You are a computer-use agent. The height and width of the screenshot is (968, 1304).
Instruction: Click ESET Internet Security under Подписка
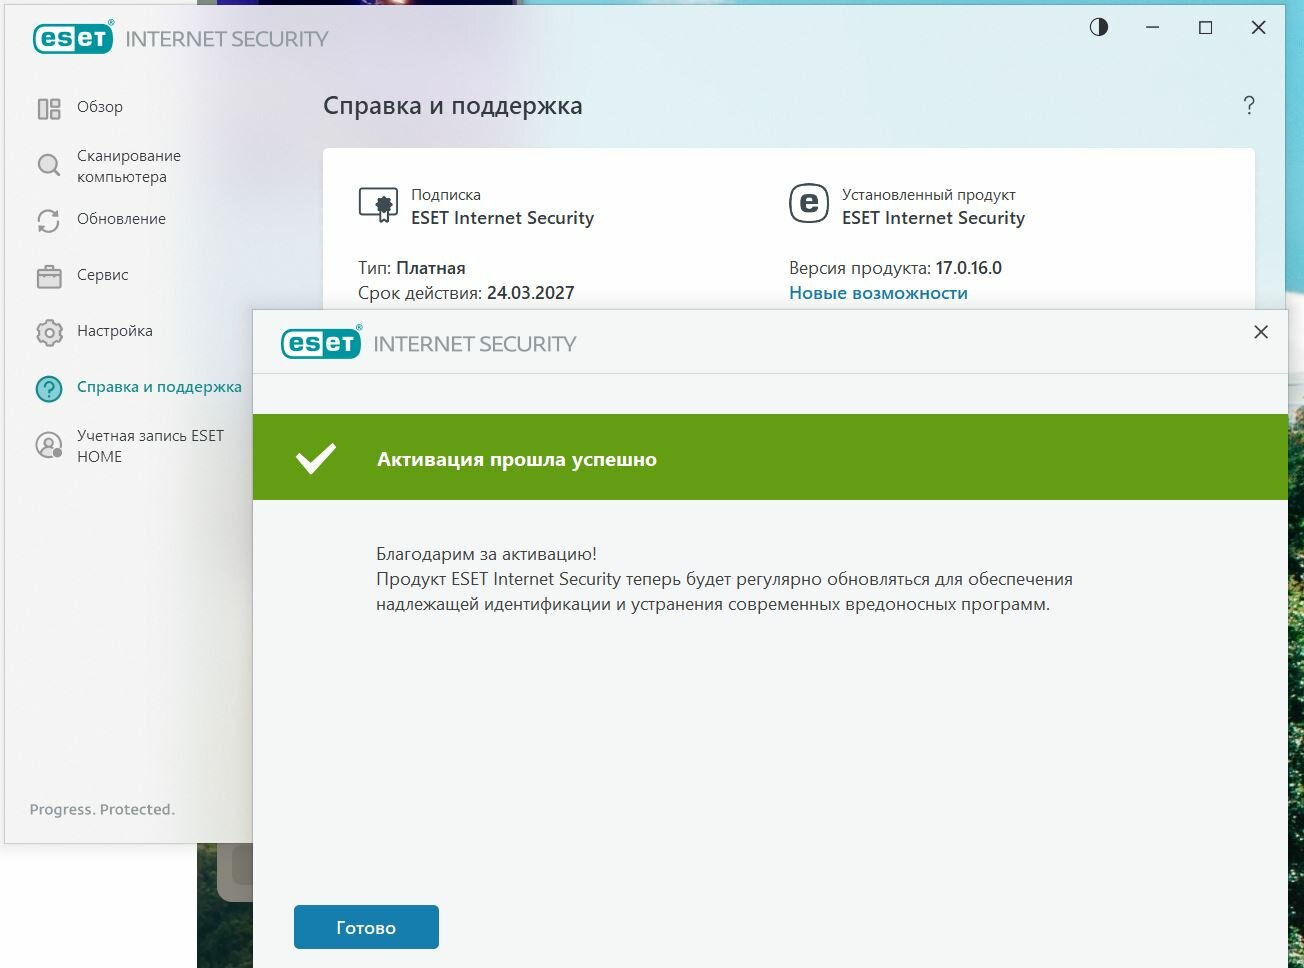pos(503,218)
